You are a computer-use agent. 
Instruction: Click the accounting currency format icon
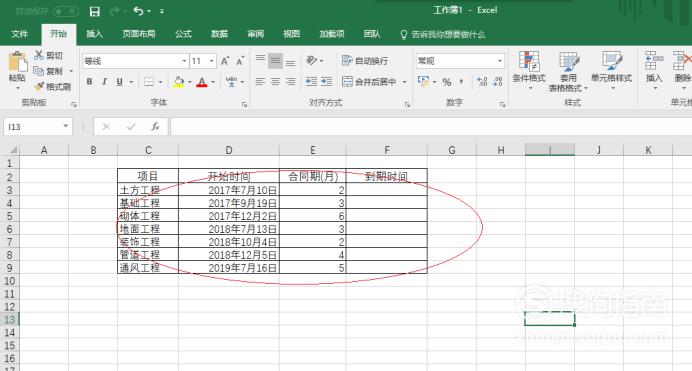(x=424, y=82)
